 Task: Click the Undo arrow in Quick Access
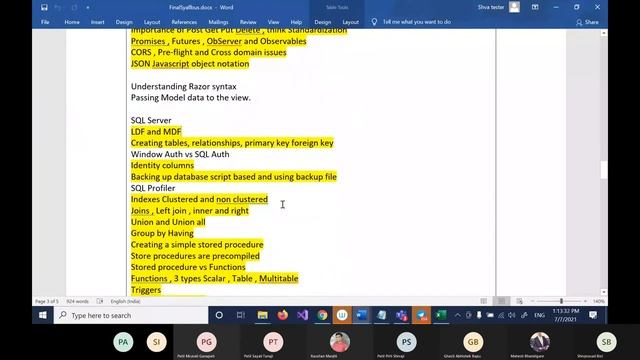tap(58, 7)
